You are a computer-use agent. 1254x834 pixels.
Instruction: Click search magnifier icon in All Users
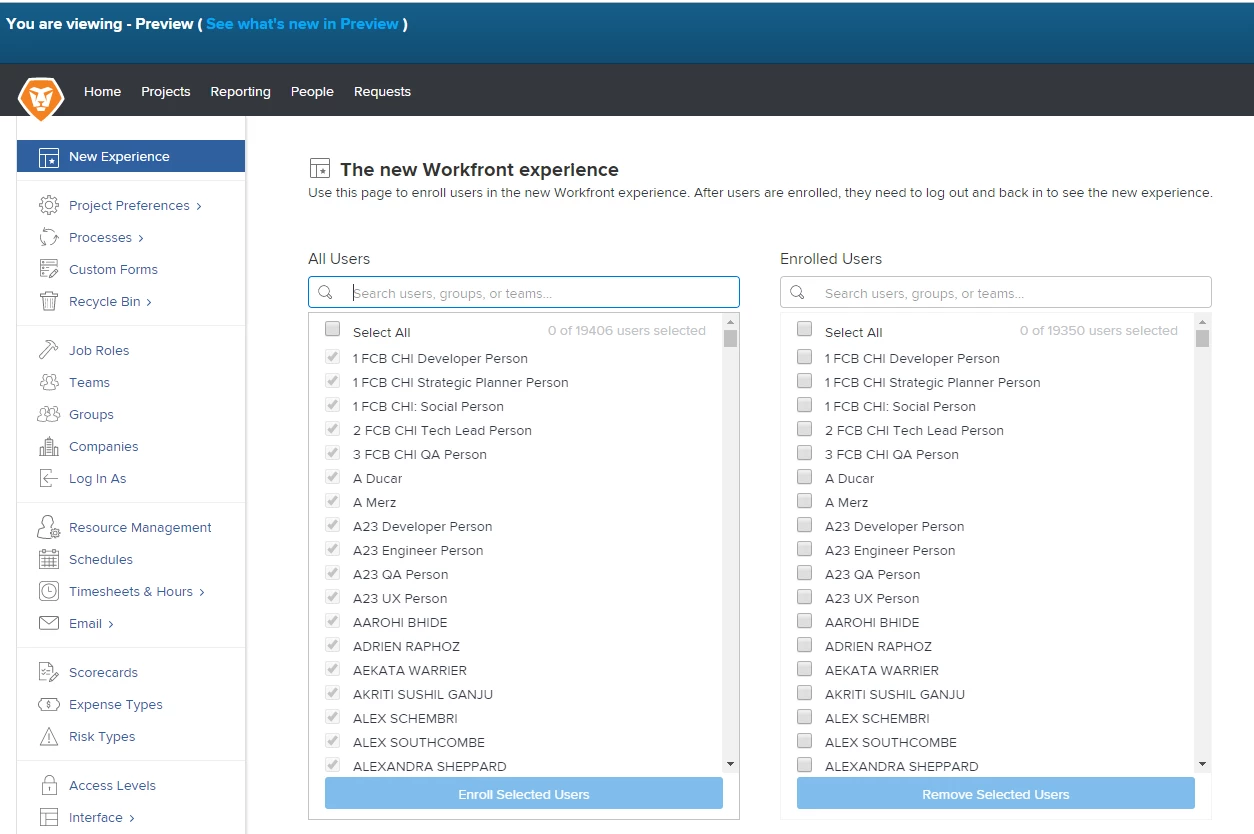click(325, 293)
